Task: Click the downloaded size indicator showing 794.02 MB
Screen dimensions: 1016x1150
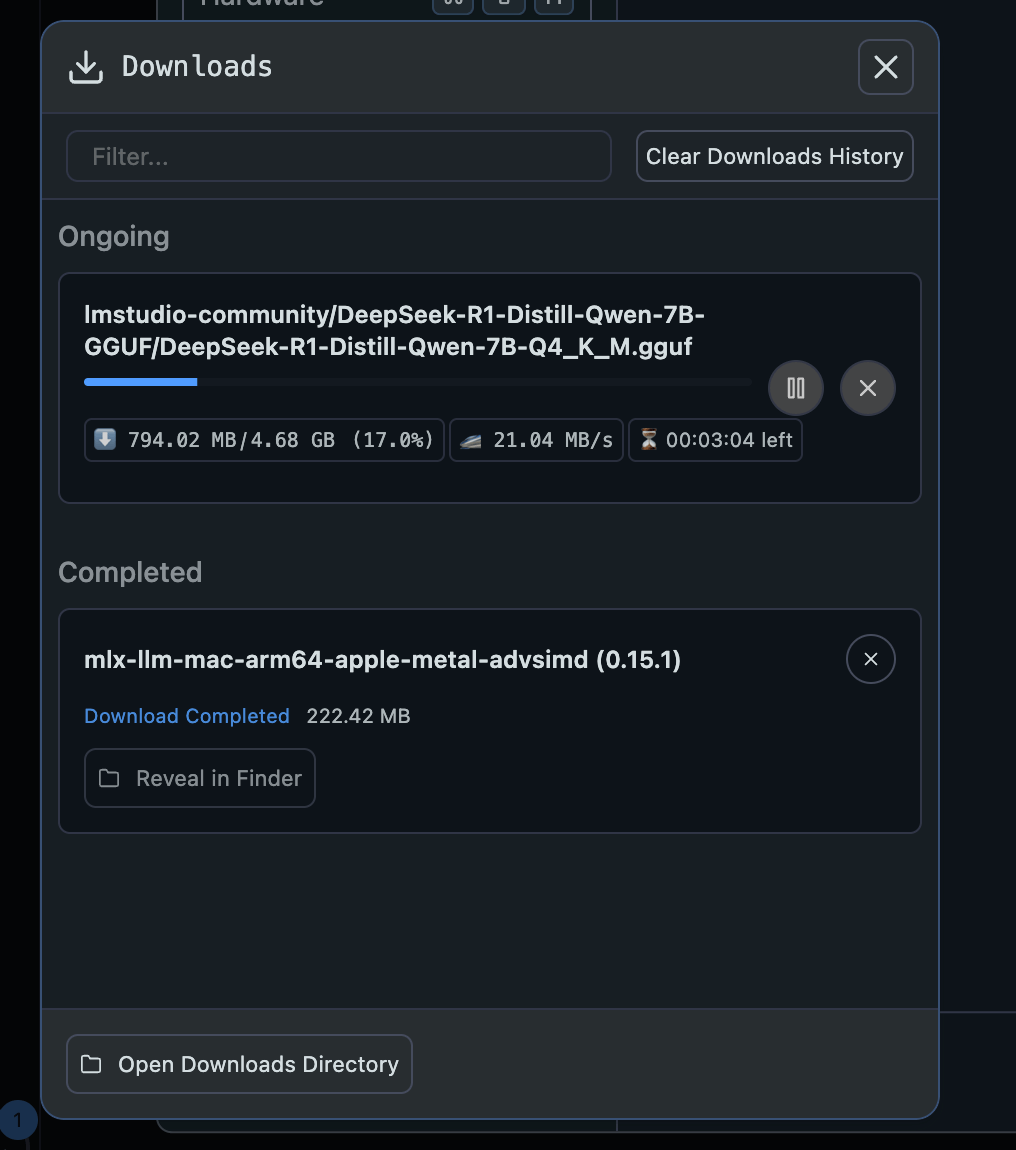Action: click(x=264, y=440)
